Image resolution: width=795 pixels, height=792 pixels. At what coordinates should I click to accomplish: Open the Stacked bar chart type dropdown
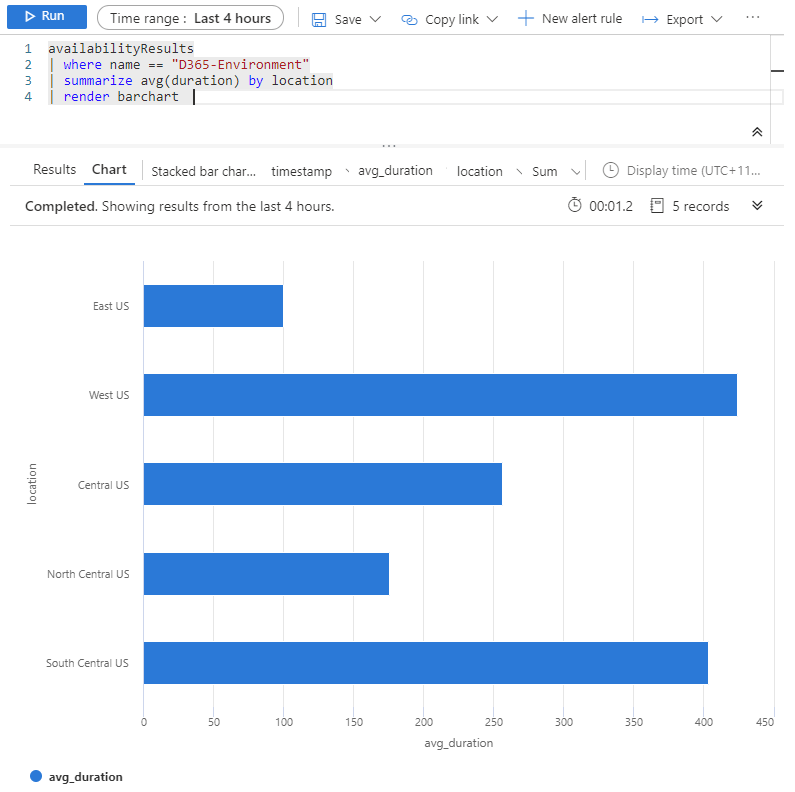204,171
